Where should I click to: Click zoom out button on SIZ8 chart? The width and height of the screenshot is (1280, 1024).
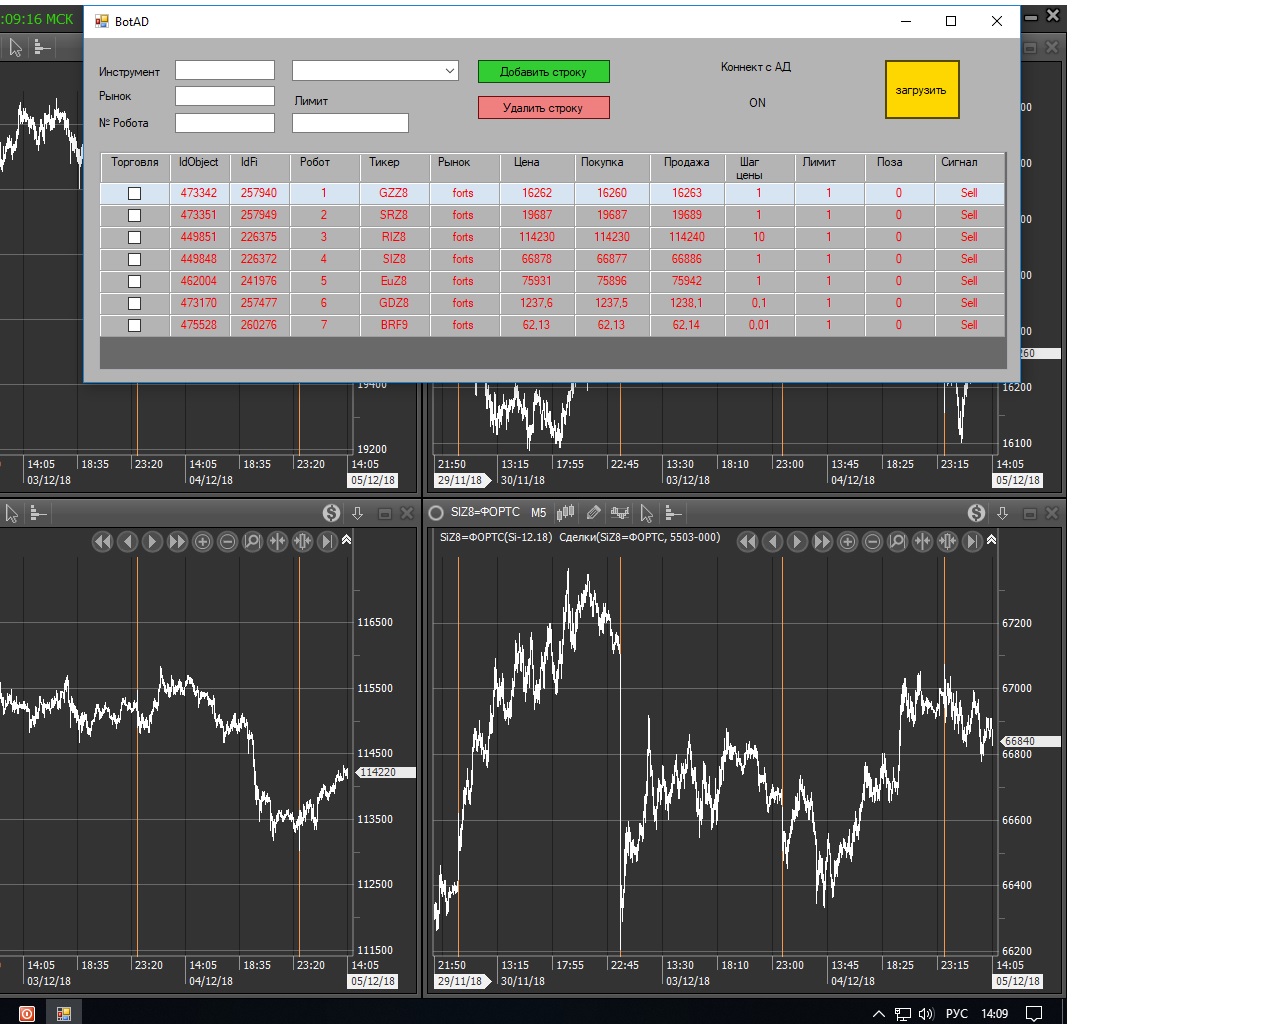tap(872, 542)
